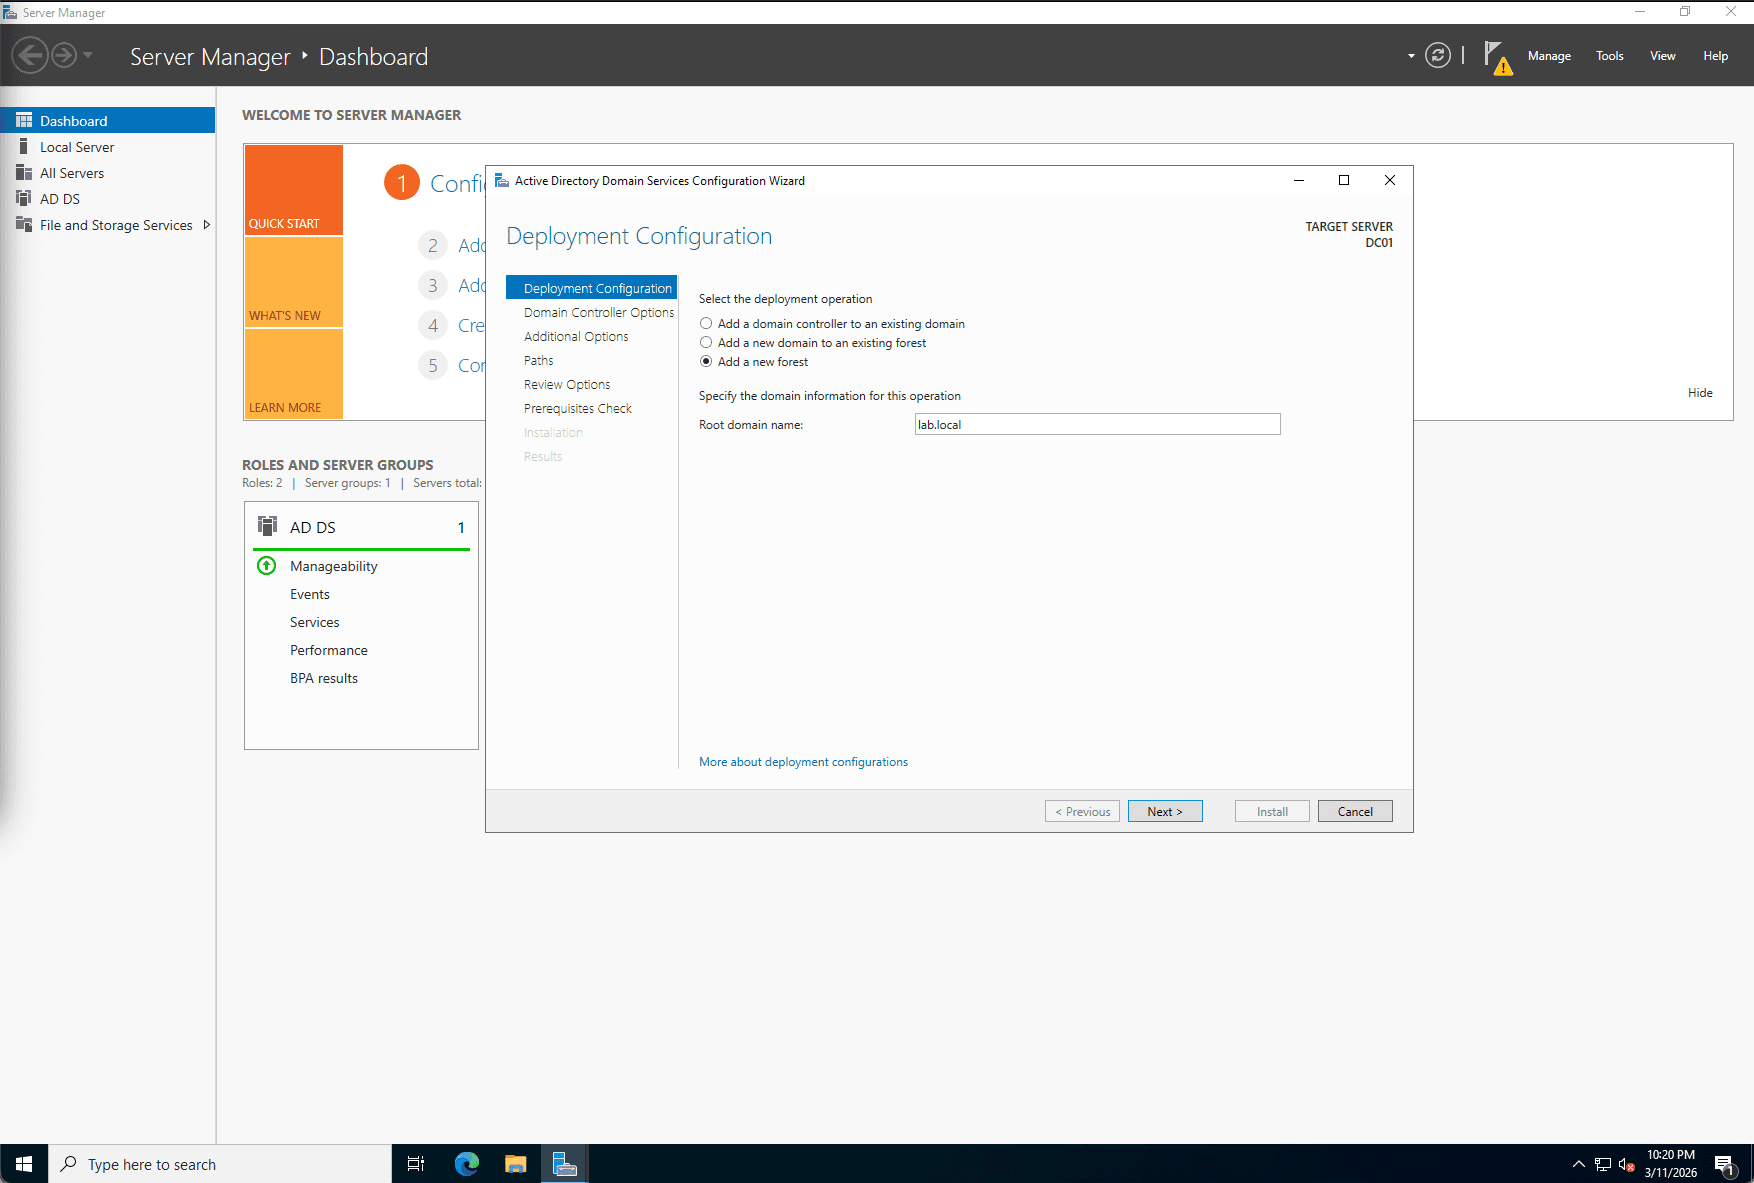
Task: Go to Paths wizard step
Action: 538,360
